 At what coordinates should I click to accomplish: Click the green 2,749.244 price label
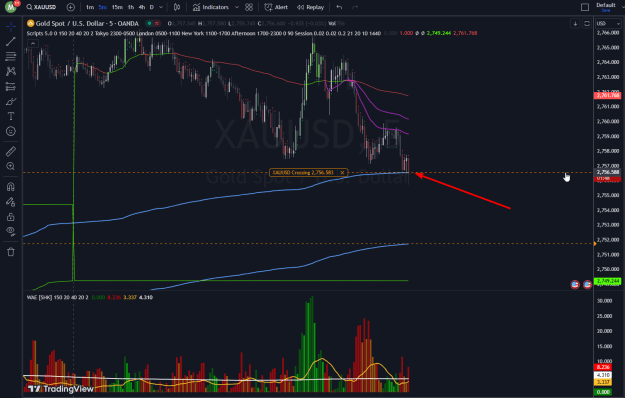point(608,281)
